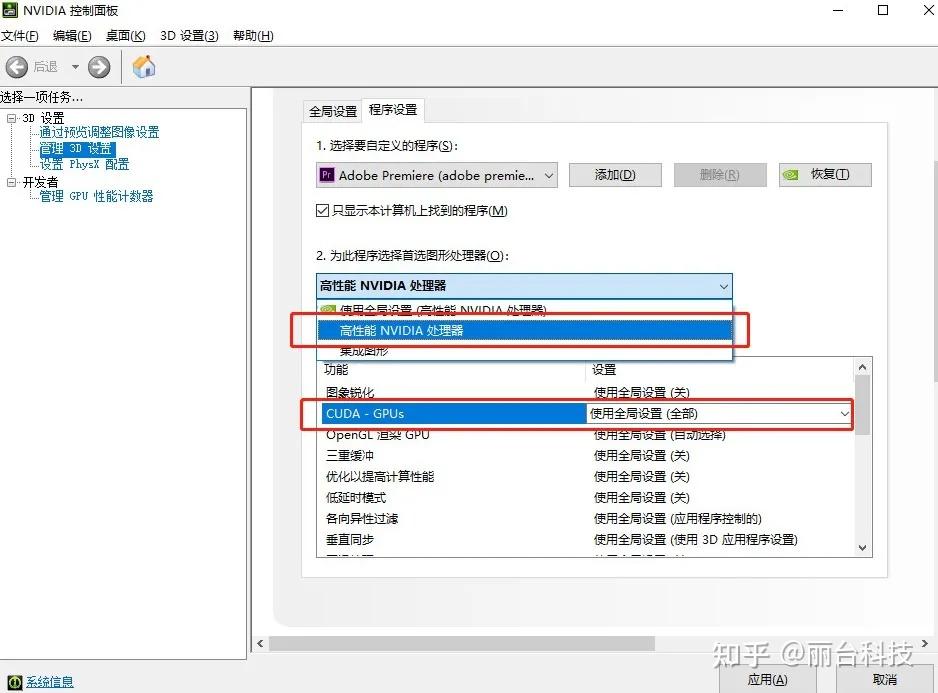Click the system information icon at bottom left

[x=14, y=681]
